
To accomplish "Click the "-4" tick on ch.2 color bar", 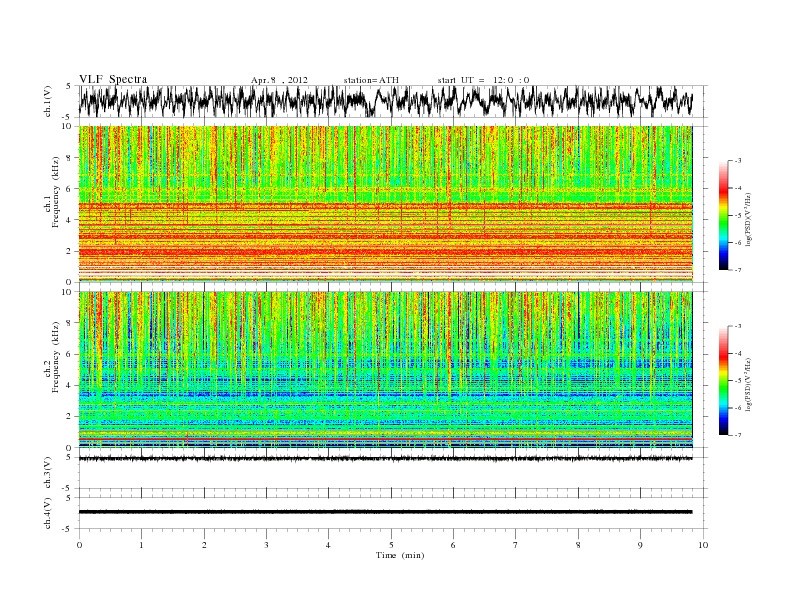I will click(x=738, y=353).
